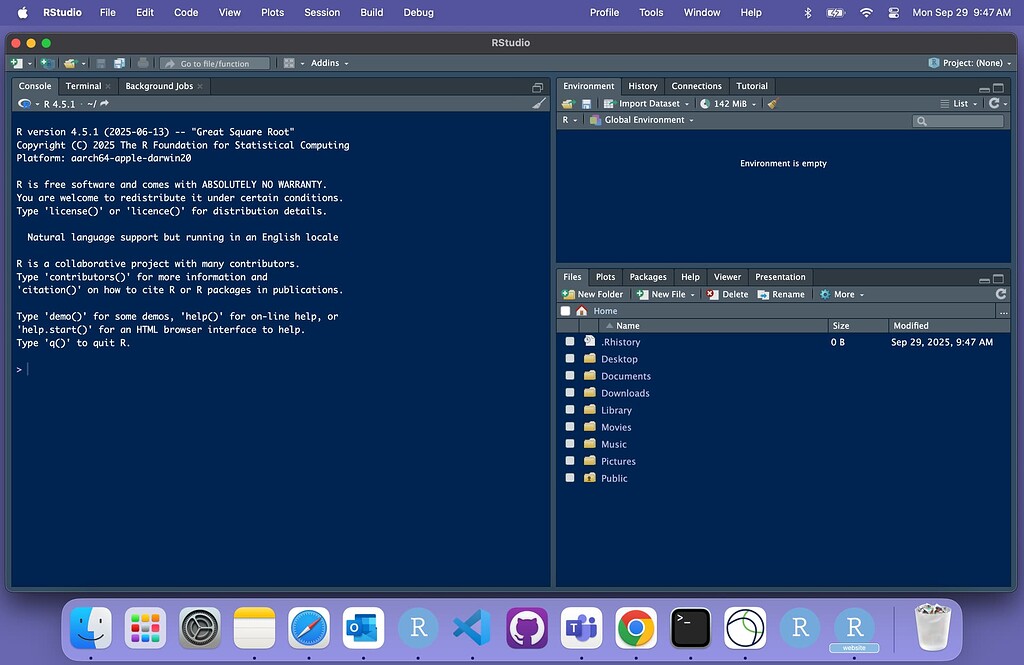
Task: Clear the console with the broom icon
Action: click(x=538, y=102)
